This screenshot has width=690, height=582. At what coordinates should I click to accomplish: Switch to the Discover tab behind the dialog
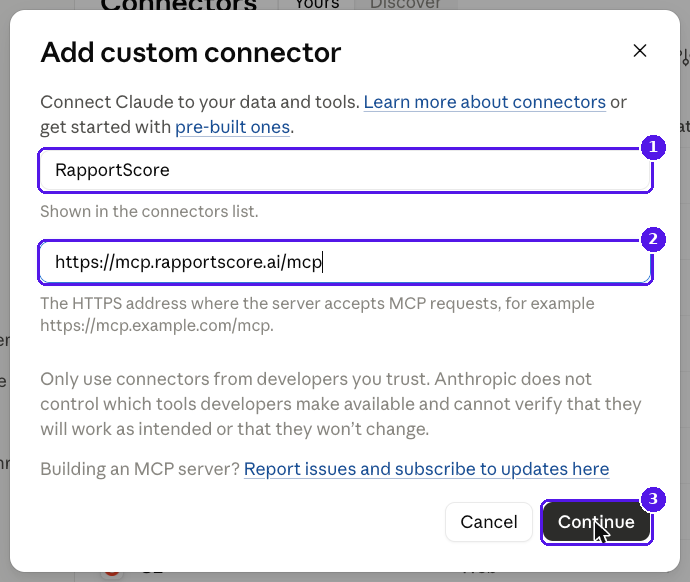[x=405, y=4]
